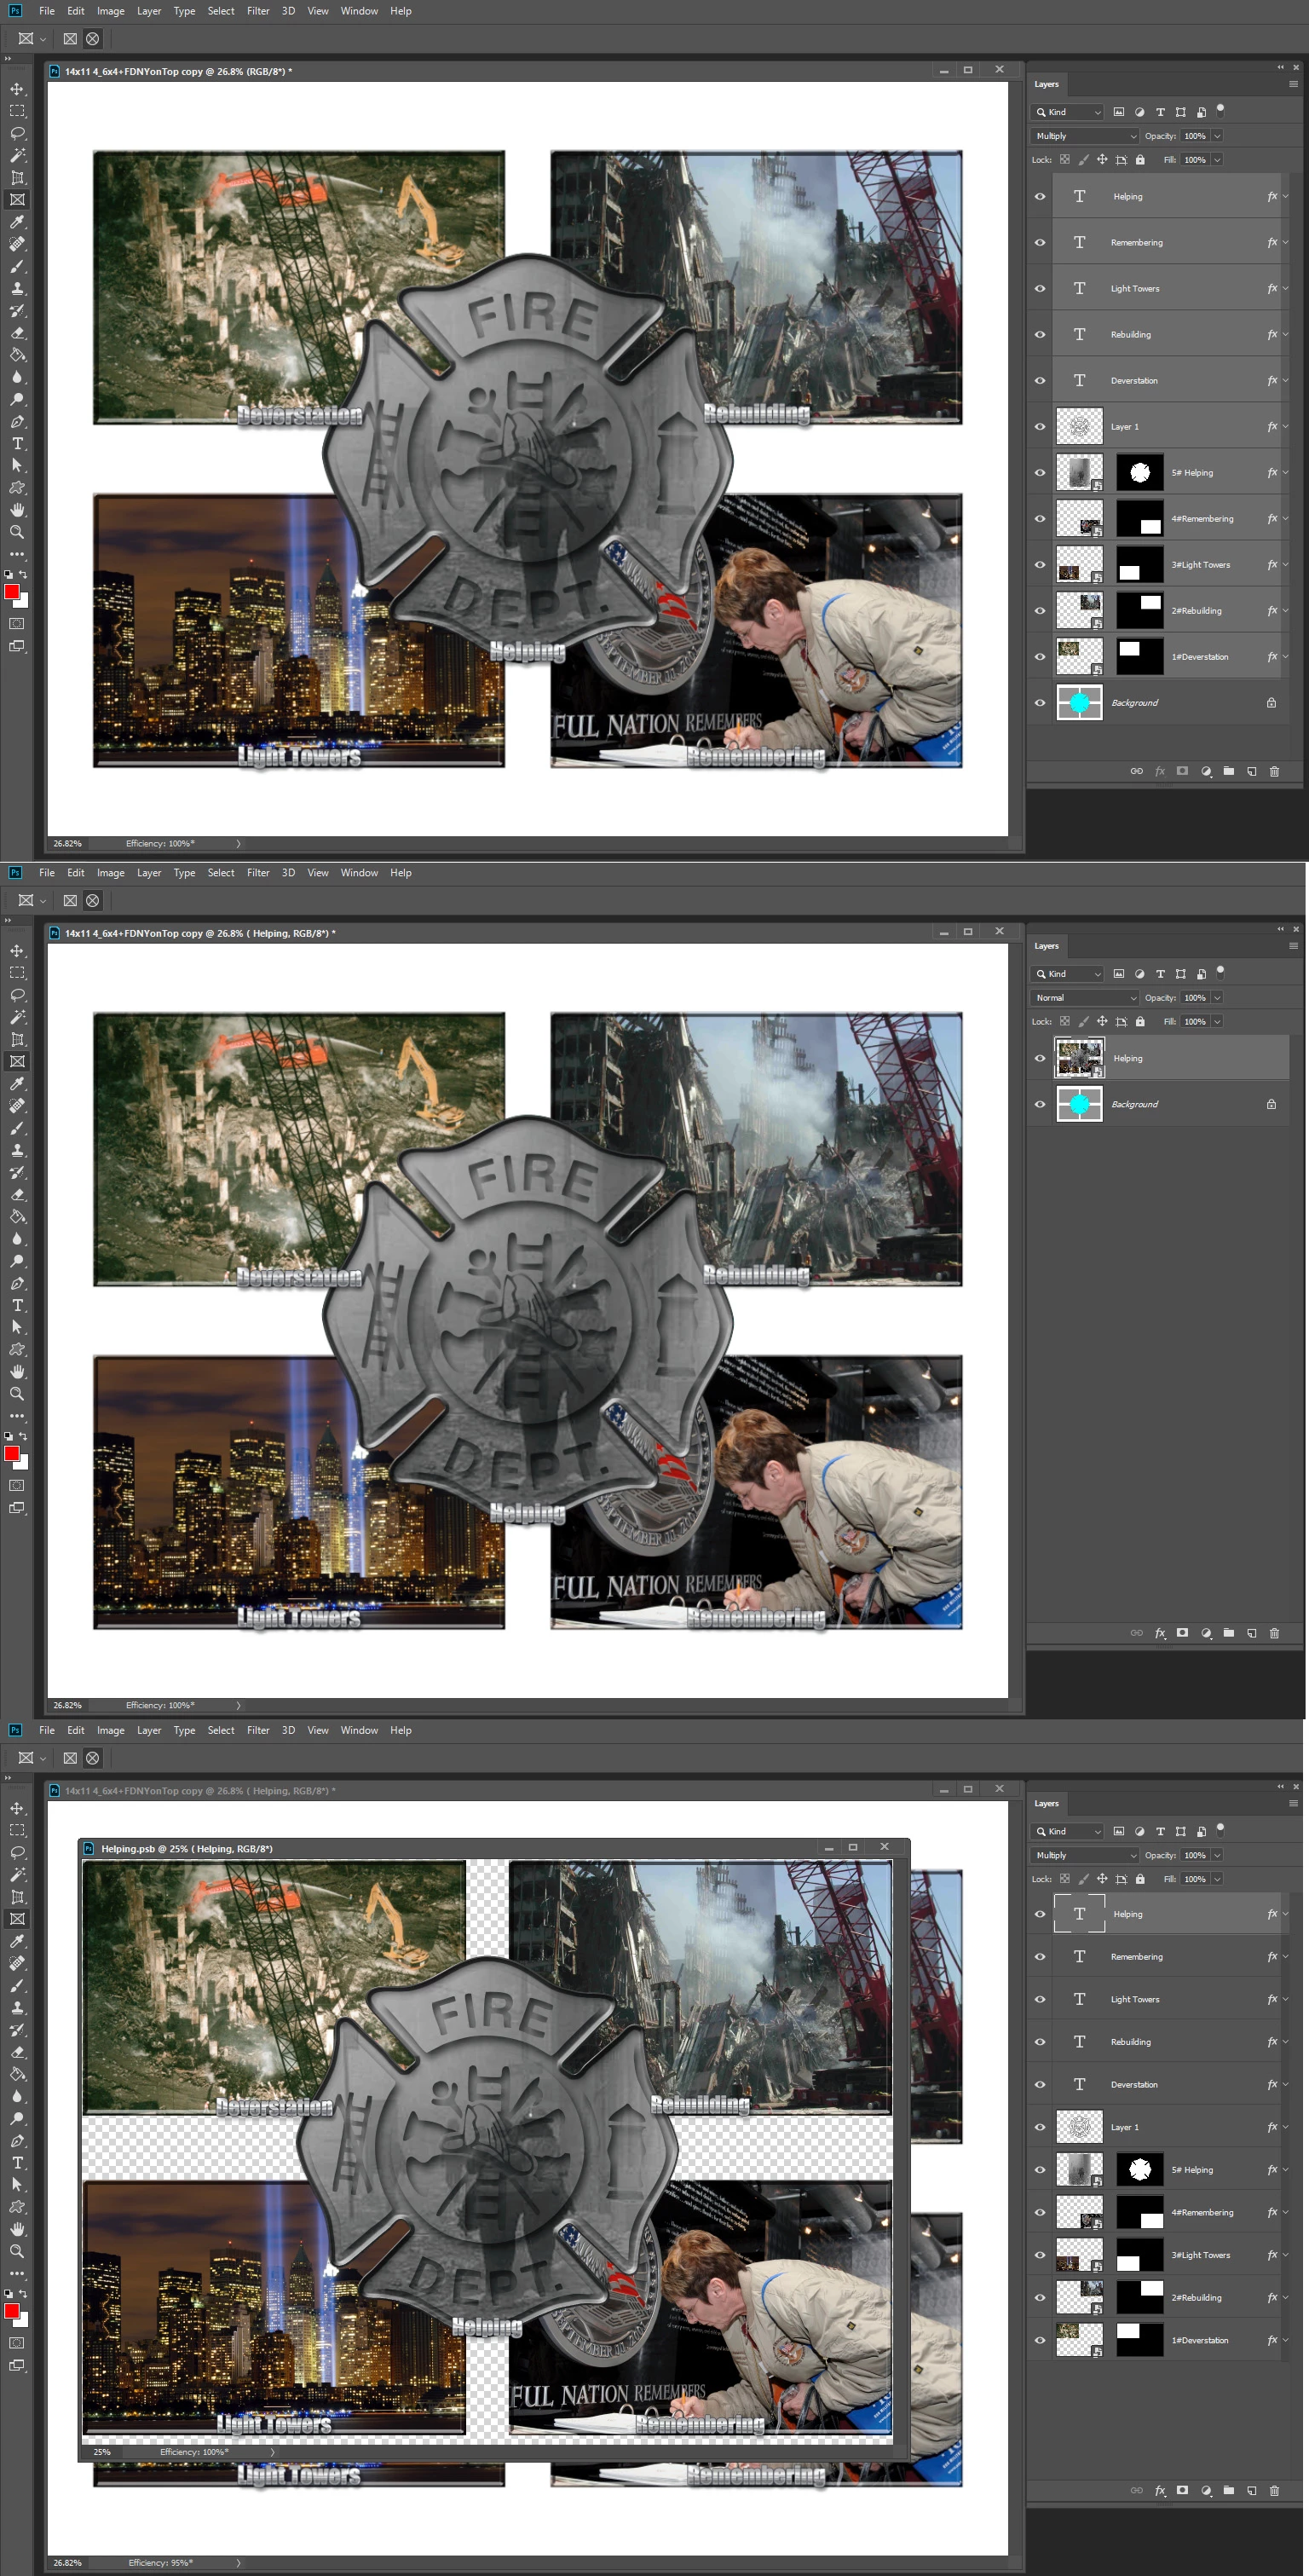Close the Helping.psb document window
1309x2576 pixels.
coord(884,1846)
